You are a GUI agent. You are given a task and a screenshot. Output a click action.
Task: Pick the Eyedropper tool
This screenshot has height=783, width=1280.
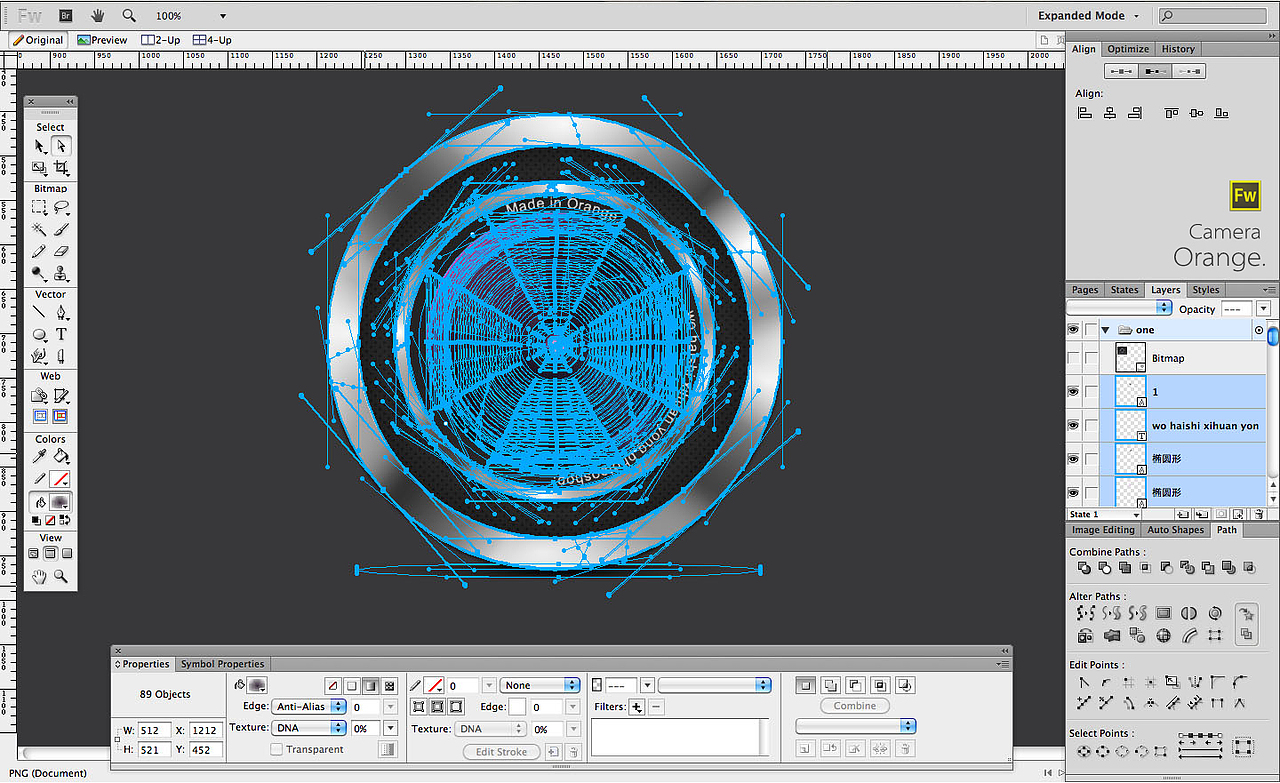coord(40,457)
